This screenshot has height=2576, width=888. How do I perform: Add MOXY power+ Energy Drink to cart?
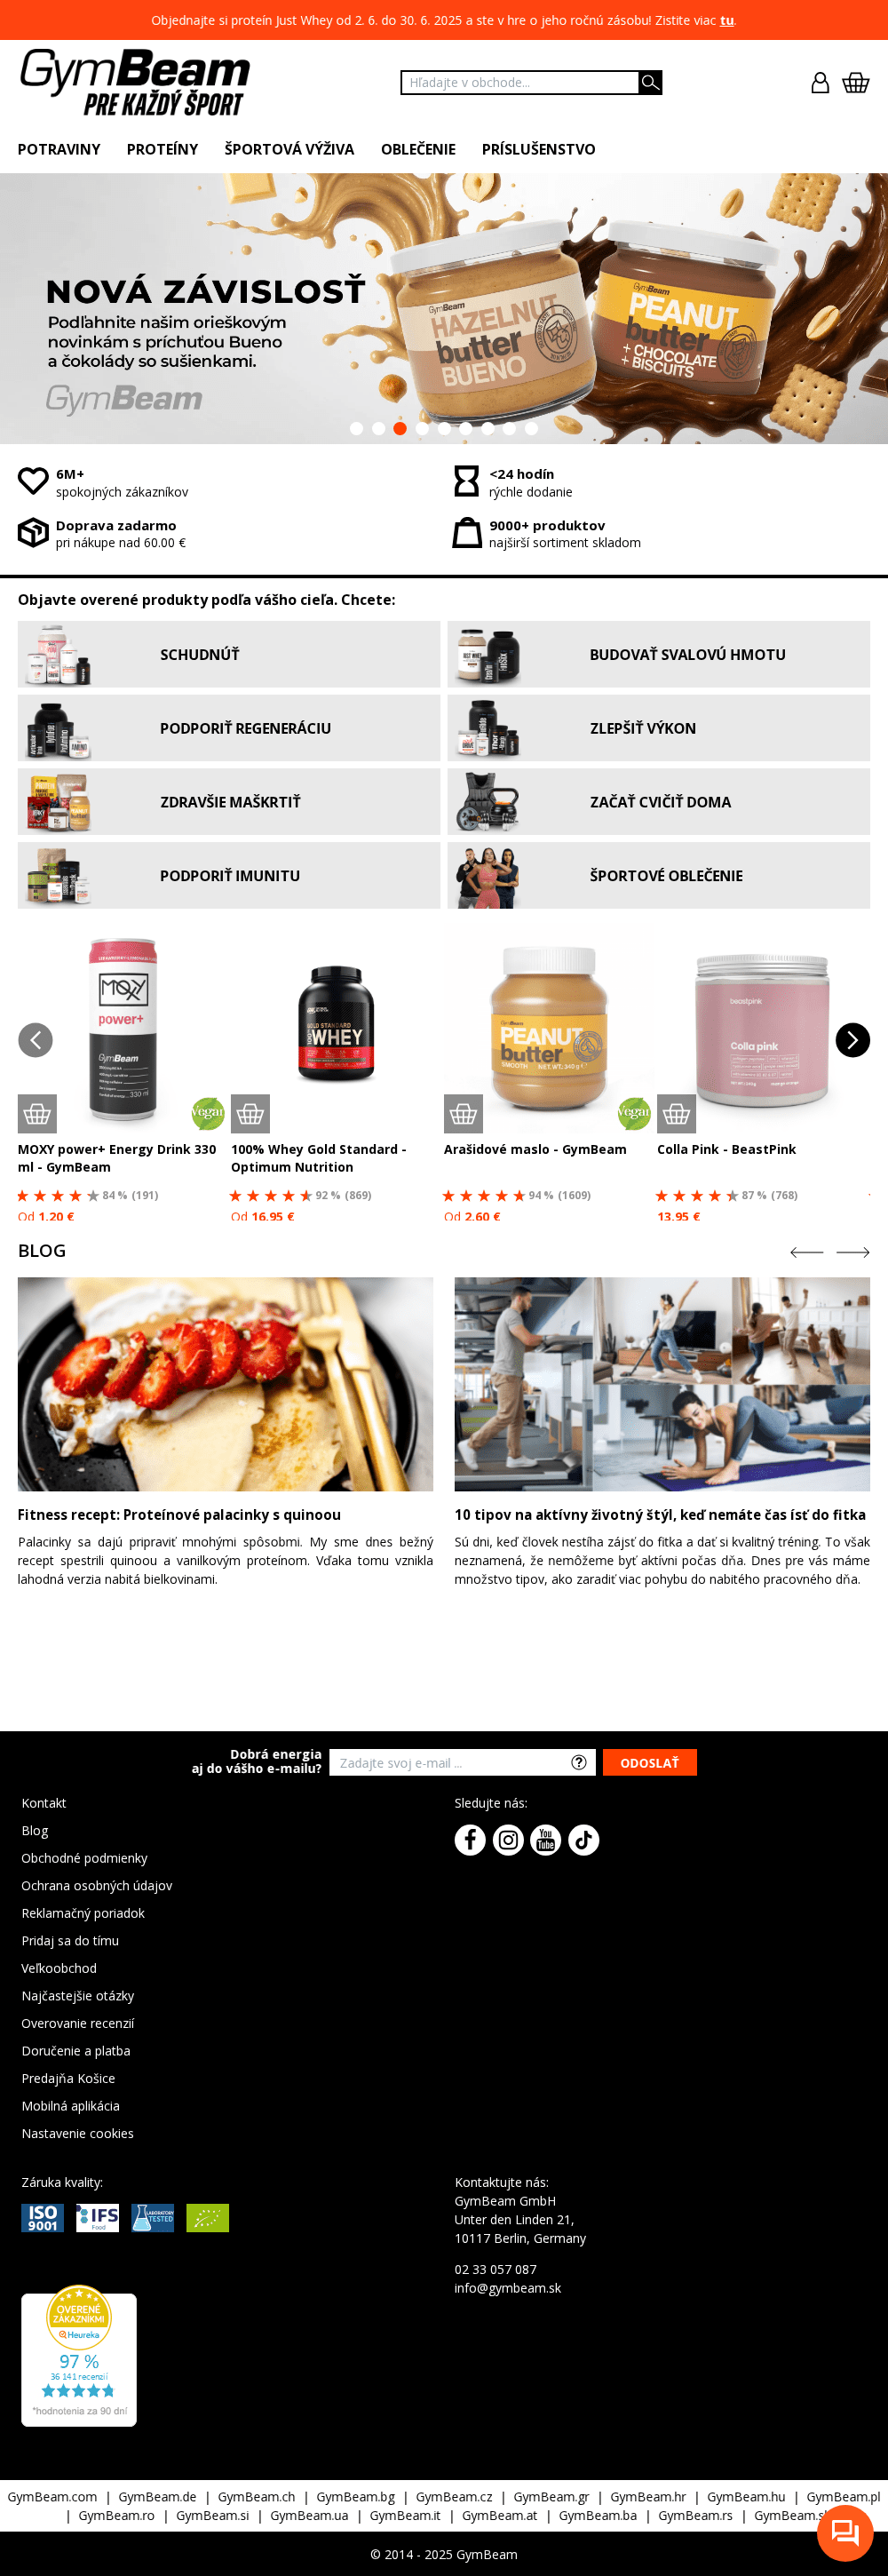tap(37, 1113)
